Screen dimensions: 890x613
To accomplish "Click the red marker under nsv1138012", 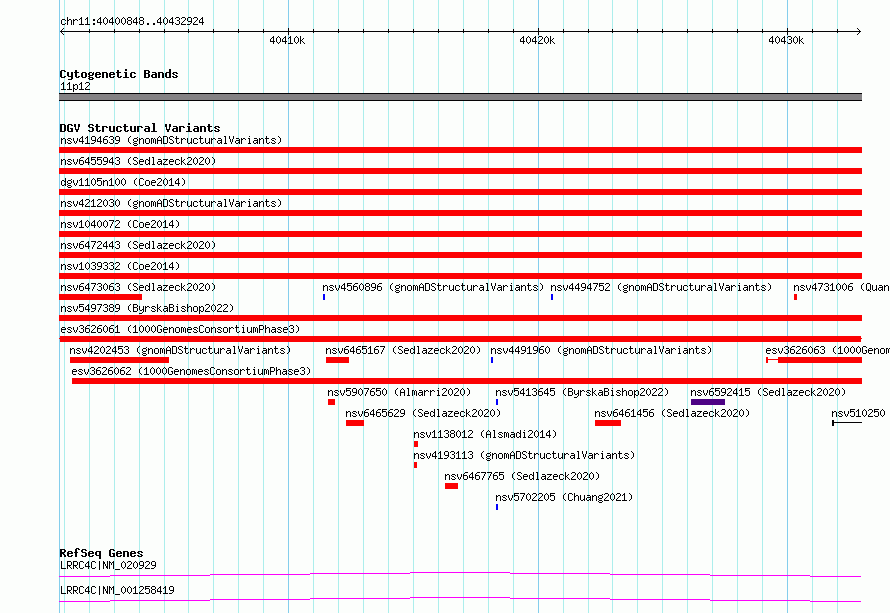I will click(x=416, y=444).
